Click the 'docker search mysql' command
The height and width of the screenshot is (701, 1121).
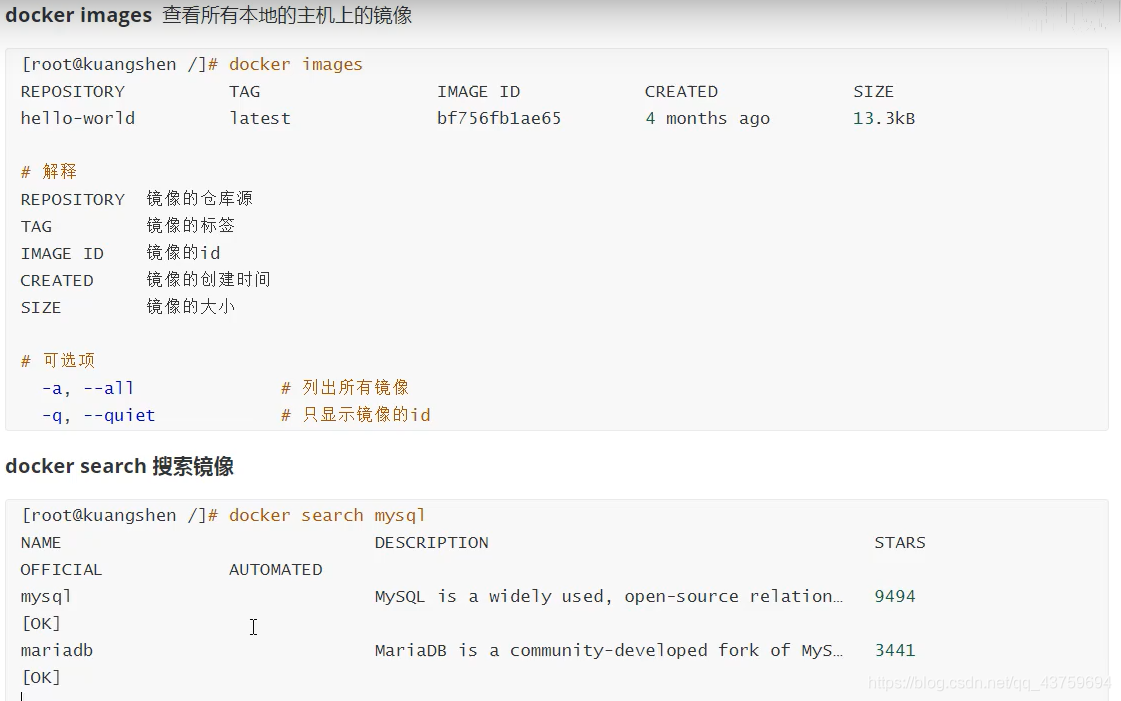point(327,515)
